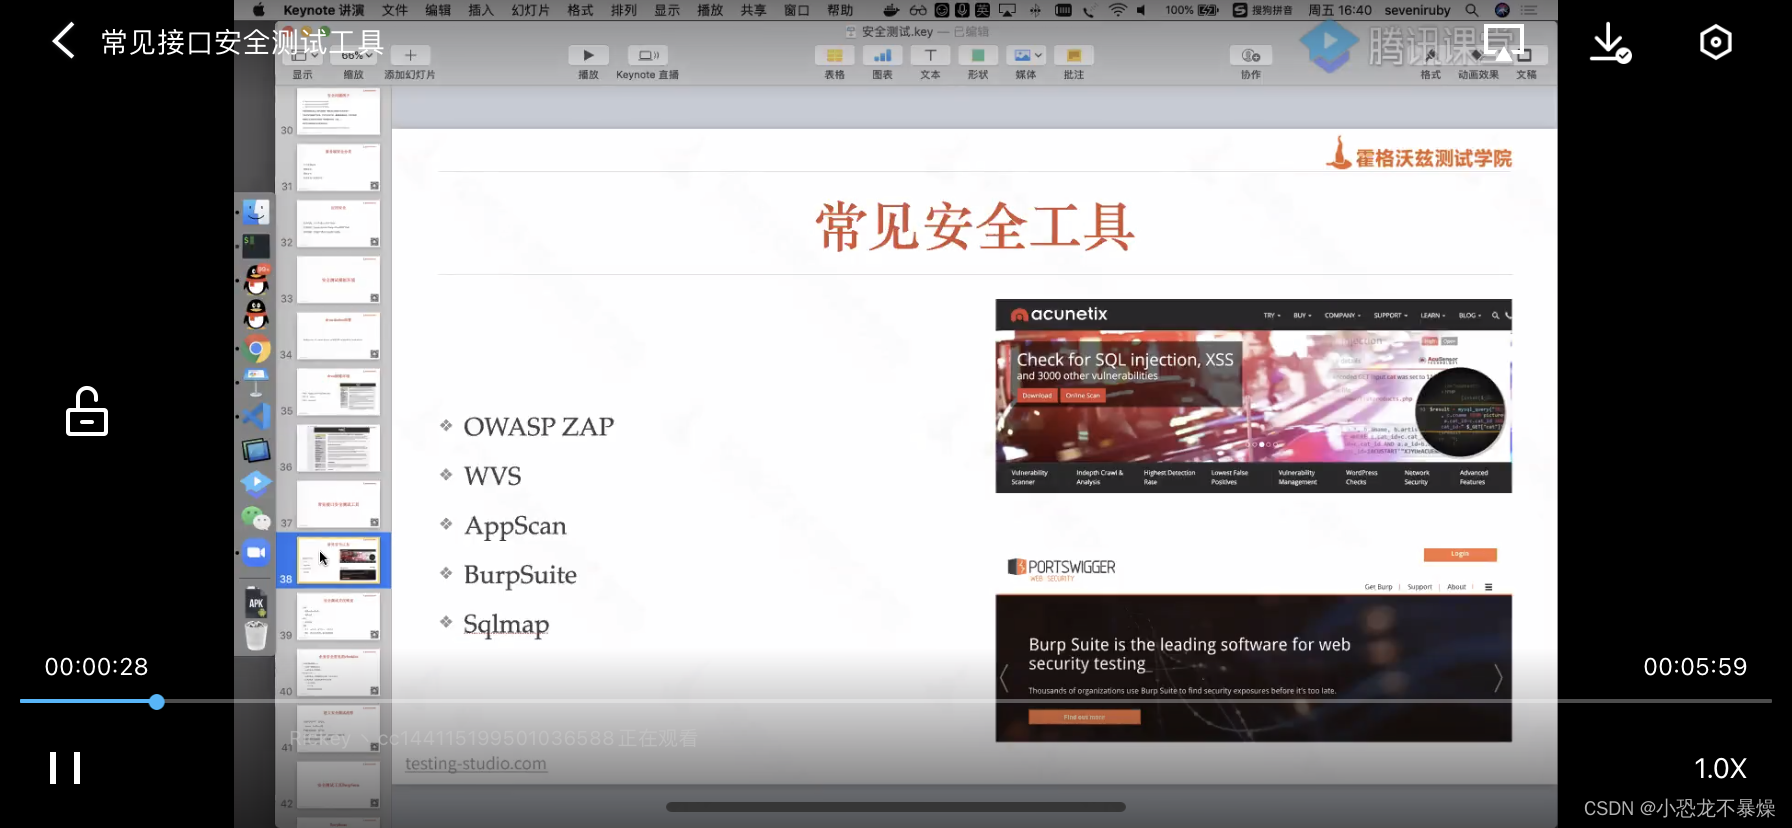Open the 文件 menu
The height and width of the screenshot is (828, 1792).
[395, 10]
